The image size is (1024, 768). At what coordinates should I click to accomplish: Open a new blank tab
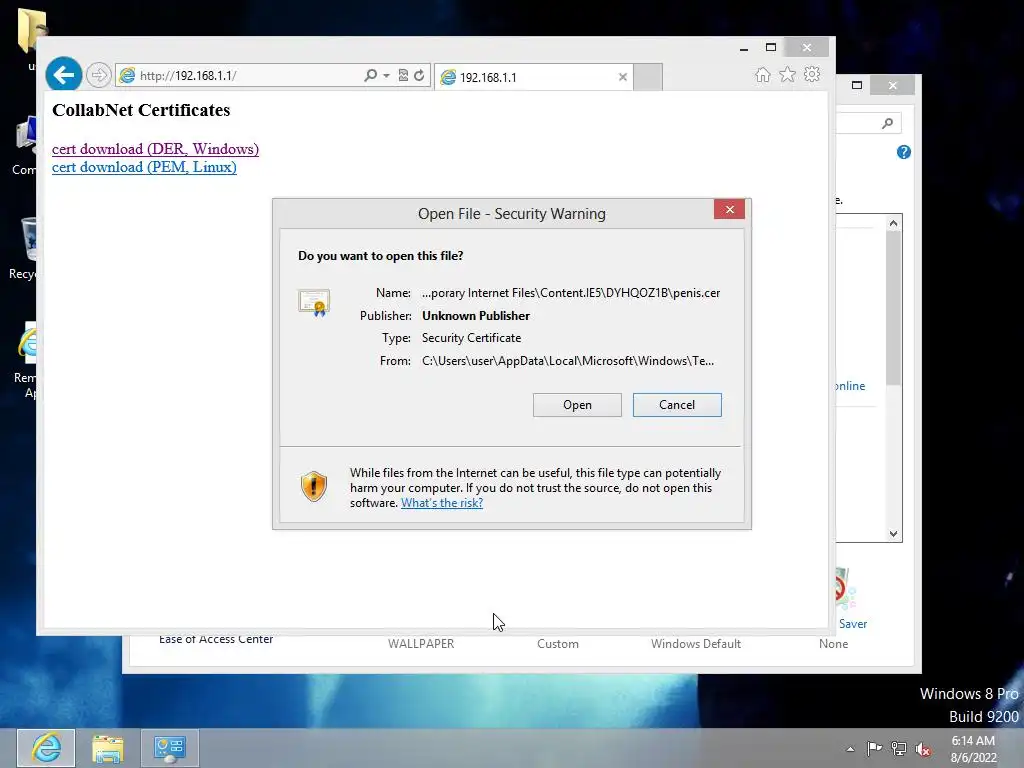point(648,77)
